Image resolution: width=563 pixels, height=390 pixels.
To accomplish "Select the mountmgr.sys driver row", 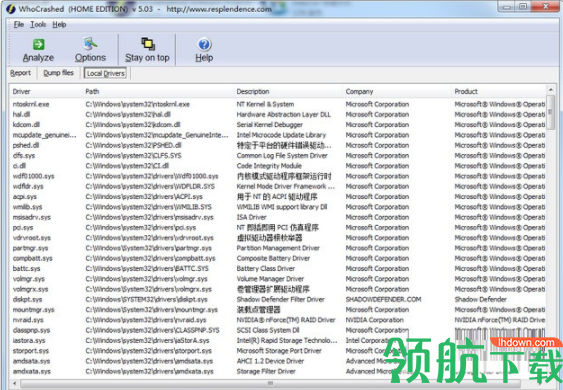I will [278, 310].
